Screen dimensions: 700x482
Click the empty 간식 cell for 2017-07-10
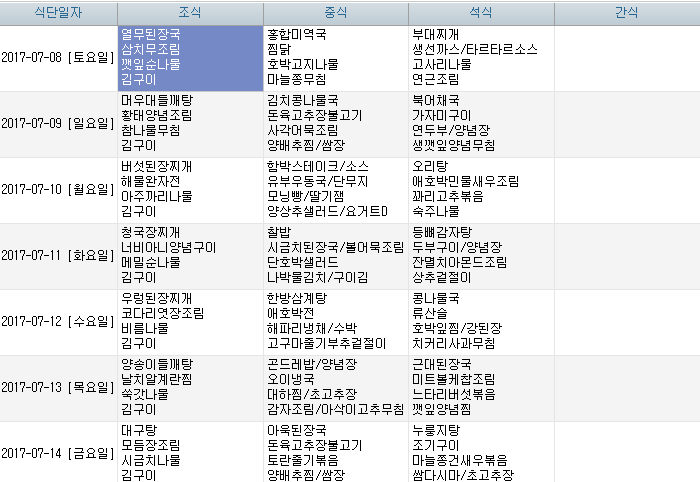(x=626, y=190)
